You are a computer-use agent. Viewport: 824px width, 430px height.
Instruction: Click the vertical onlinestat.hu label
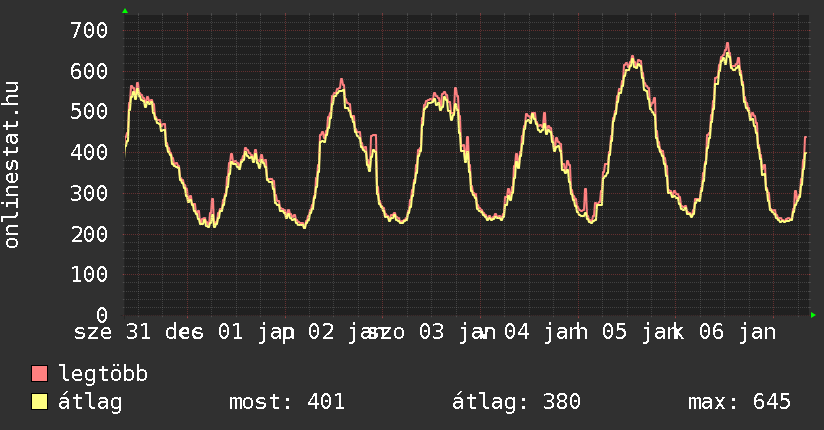pyautogui.click(x=12, y=165)
